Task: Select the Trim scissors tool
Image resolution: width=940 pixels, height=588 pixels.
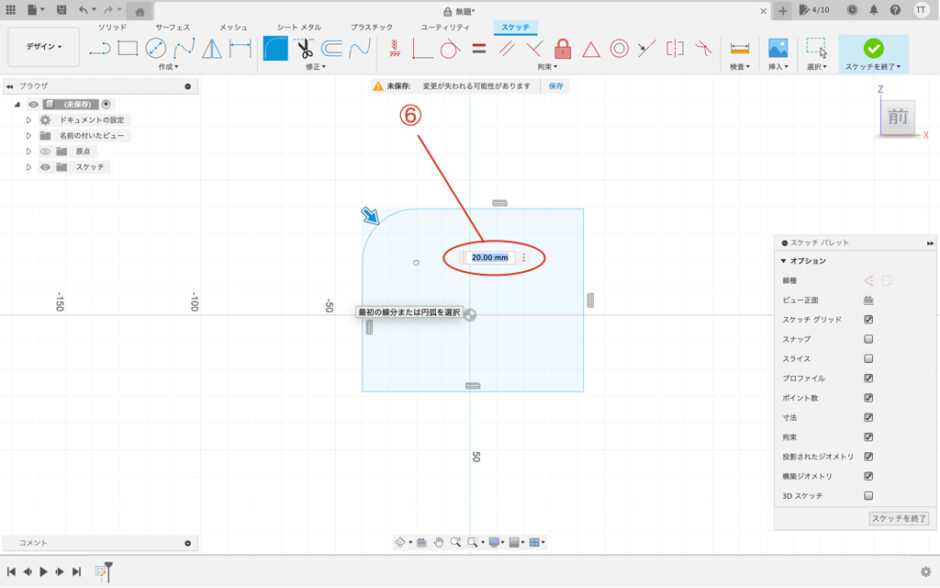Action: [304, 48]
